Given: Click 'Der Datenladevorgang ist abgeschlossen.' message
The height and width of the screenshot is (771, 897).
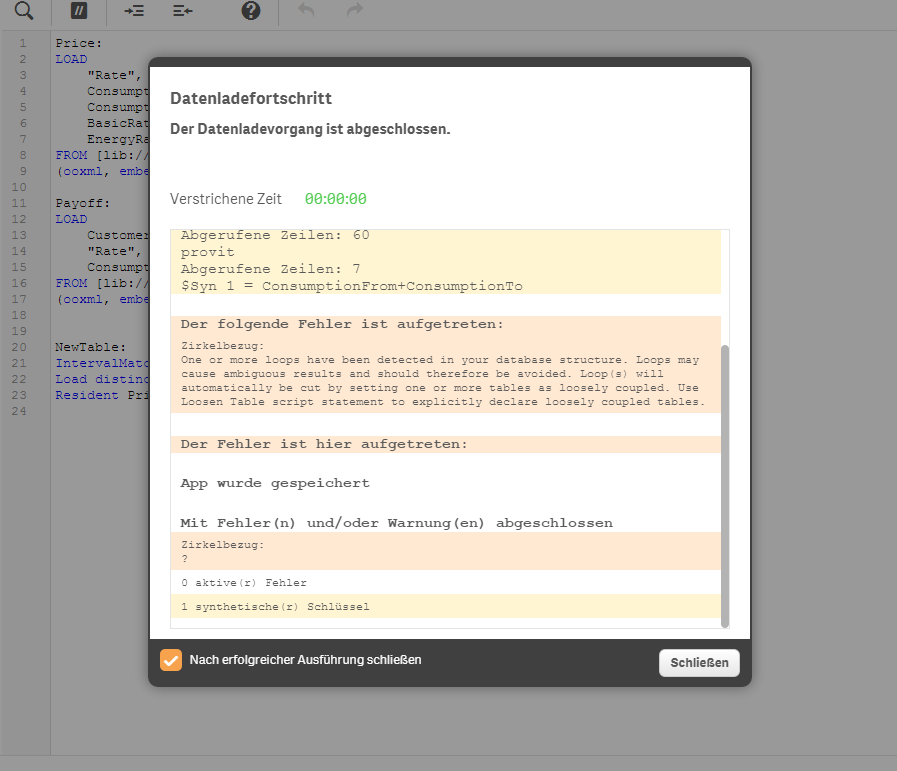Looking at the screenshot, I should (310, 129).
